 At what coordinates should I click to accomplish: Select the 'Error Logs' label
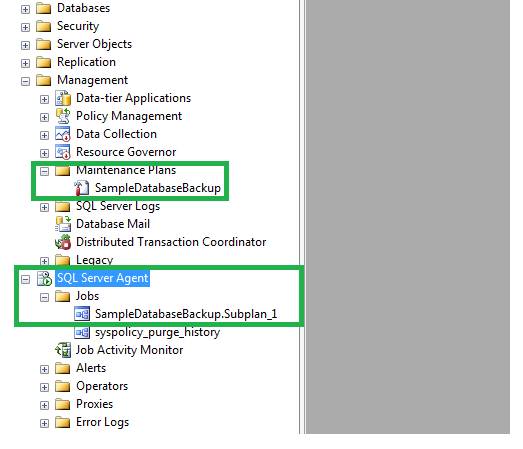click(102, 422)
